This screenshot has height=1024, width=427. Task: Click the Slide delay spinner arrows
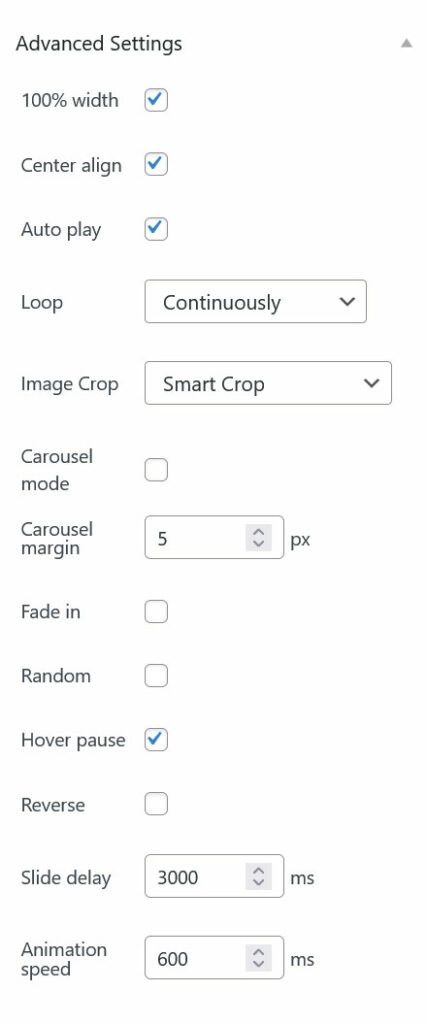[x=258, y=876]
